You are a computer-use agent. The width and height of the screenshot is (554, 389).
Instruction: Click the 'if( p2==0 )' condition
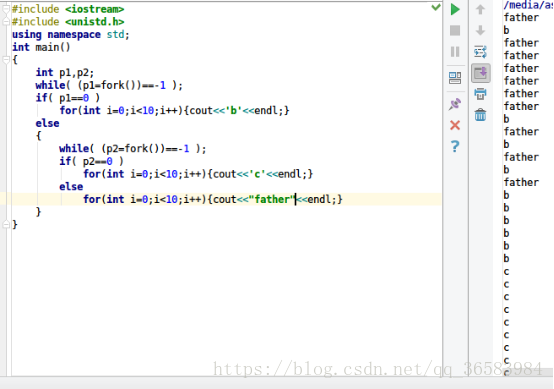pyautogui.click(x=91, y=161)
